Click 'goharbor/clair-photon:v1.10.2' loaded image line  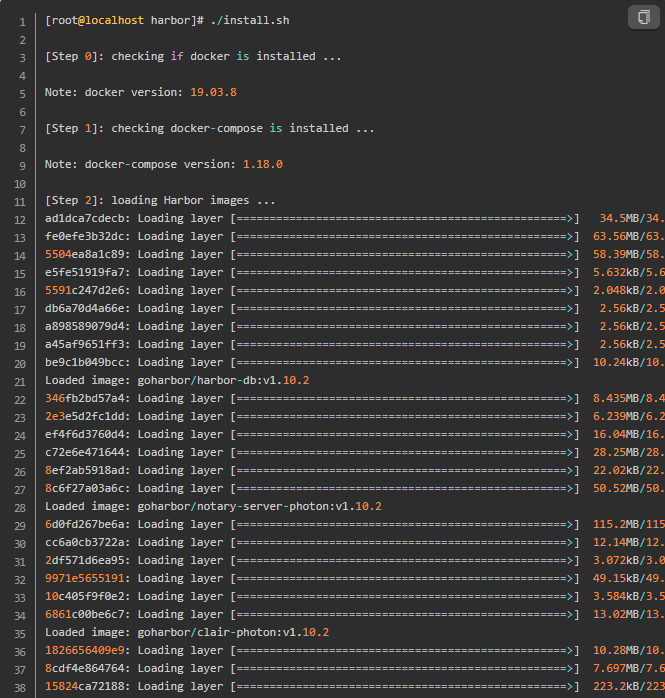[x=187, y=633]
